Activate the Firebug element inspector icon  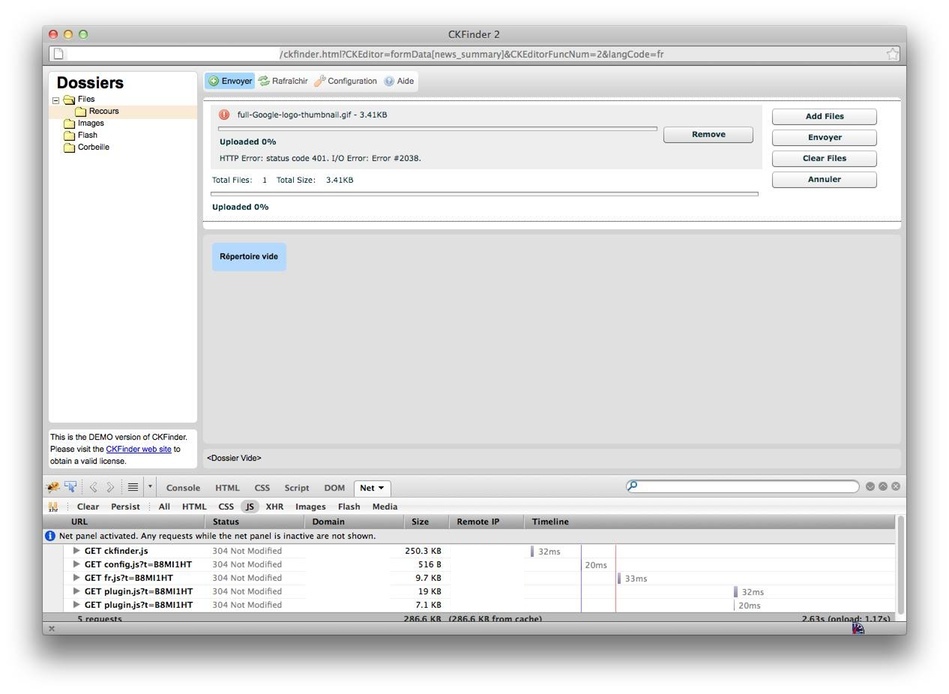[x=70, y=487]
